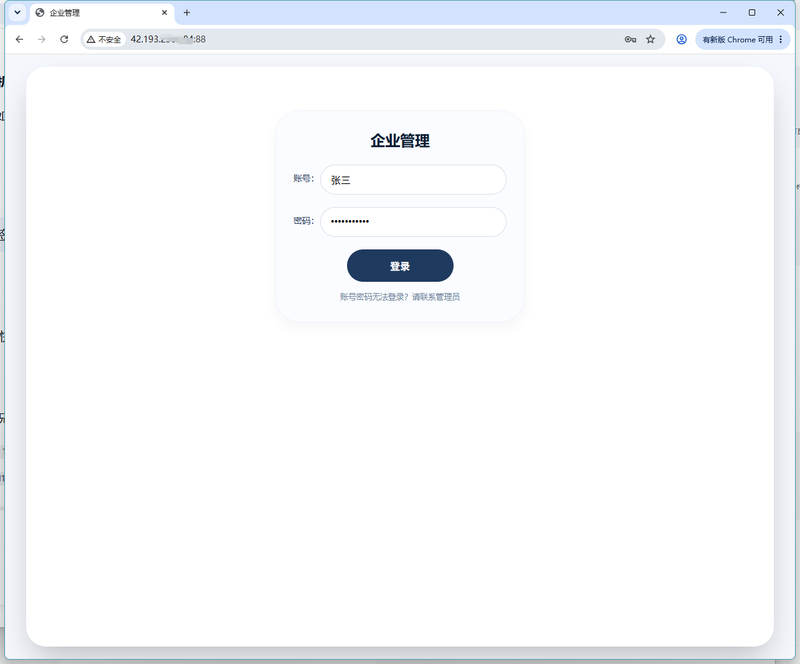Open a new tab with plus button
This screenshot has width=800, height=664.
pos(187,13)
